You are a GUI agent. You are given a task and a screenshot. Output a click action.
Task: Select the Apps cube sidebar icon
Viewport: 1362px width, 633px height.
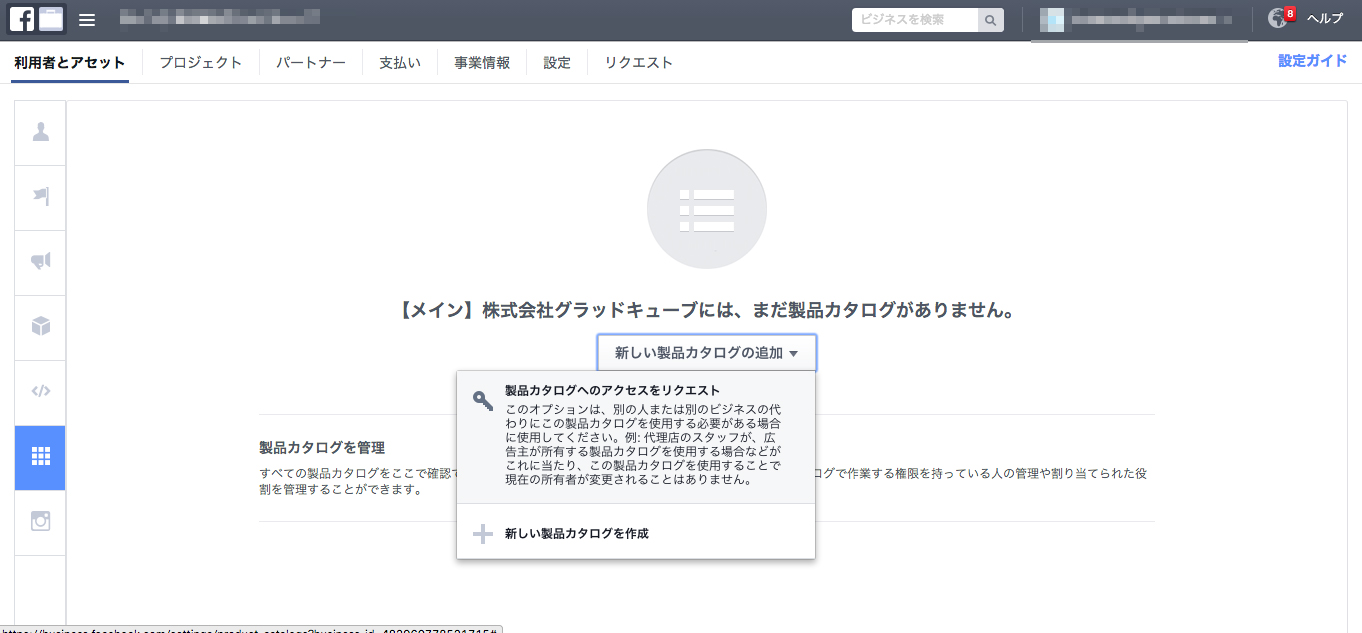40,327
